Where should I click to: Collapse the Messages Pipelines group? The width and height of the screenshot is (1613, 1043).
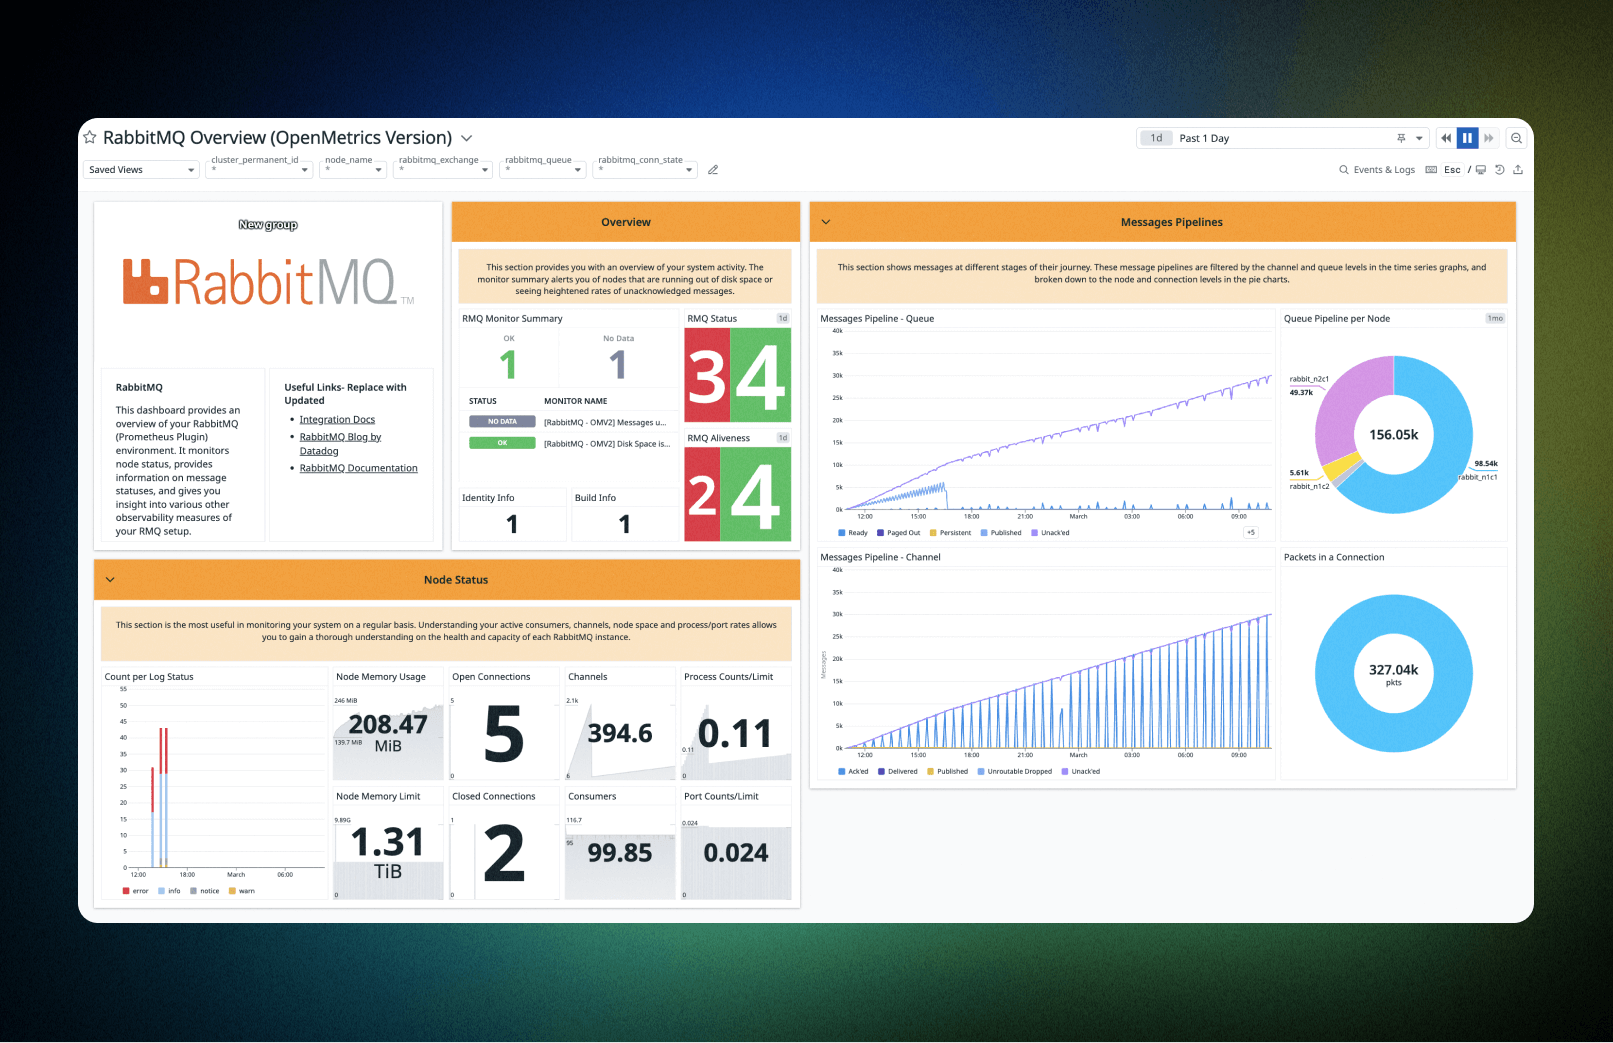point(826,222)
